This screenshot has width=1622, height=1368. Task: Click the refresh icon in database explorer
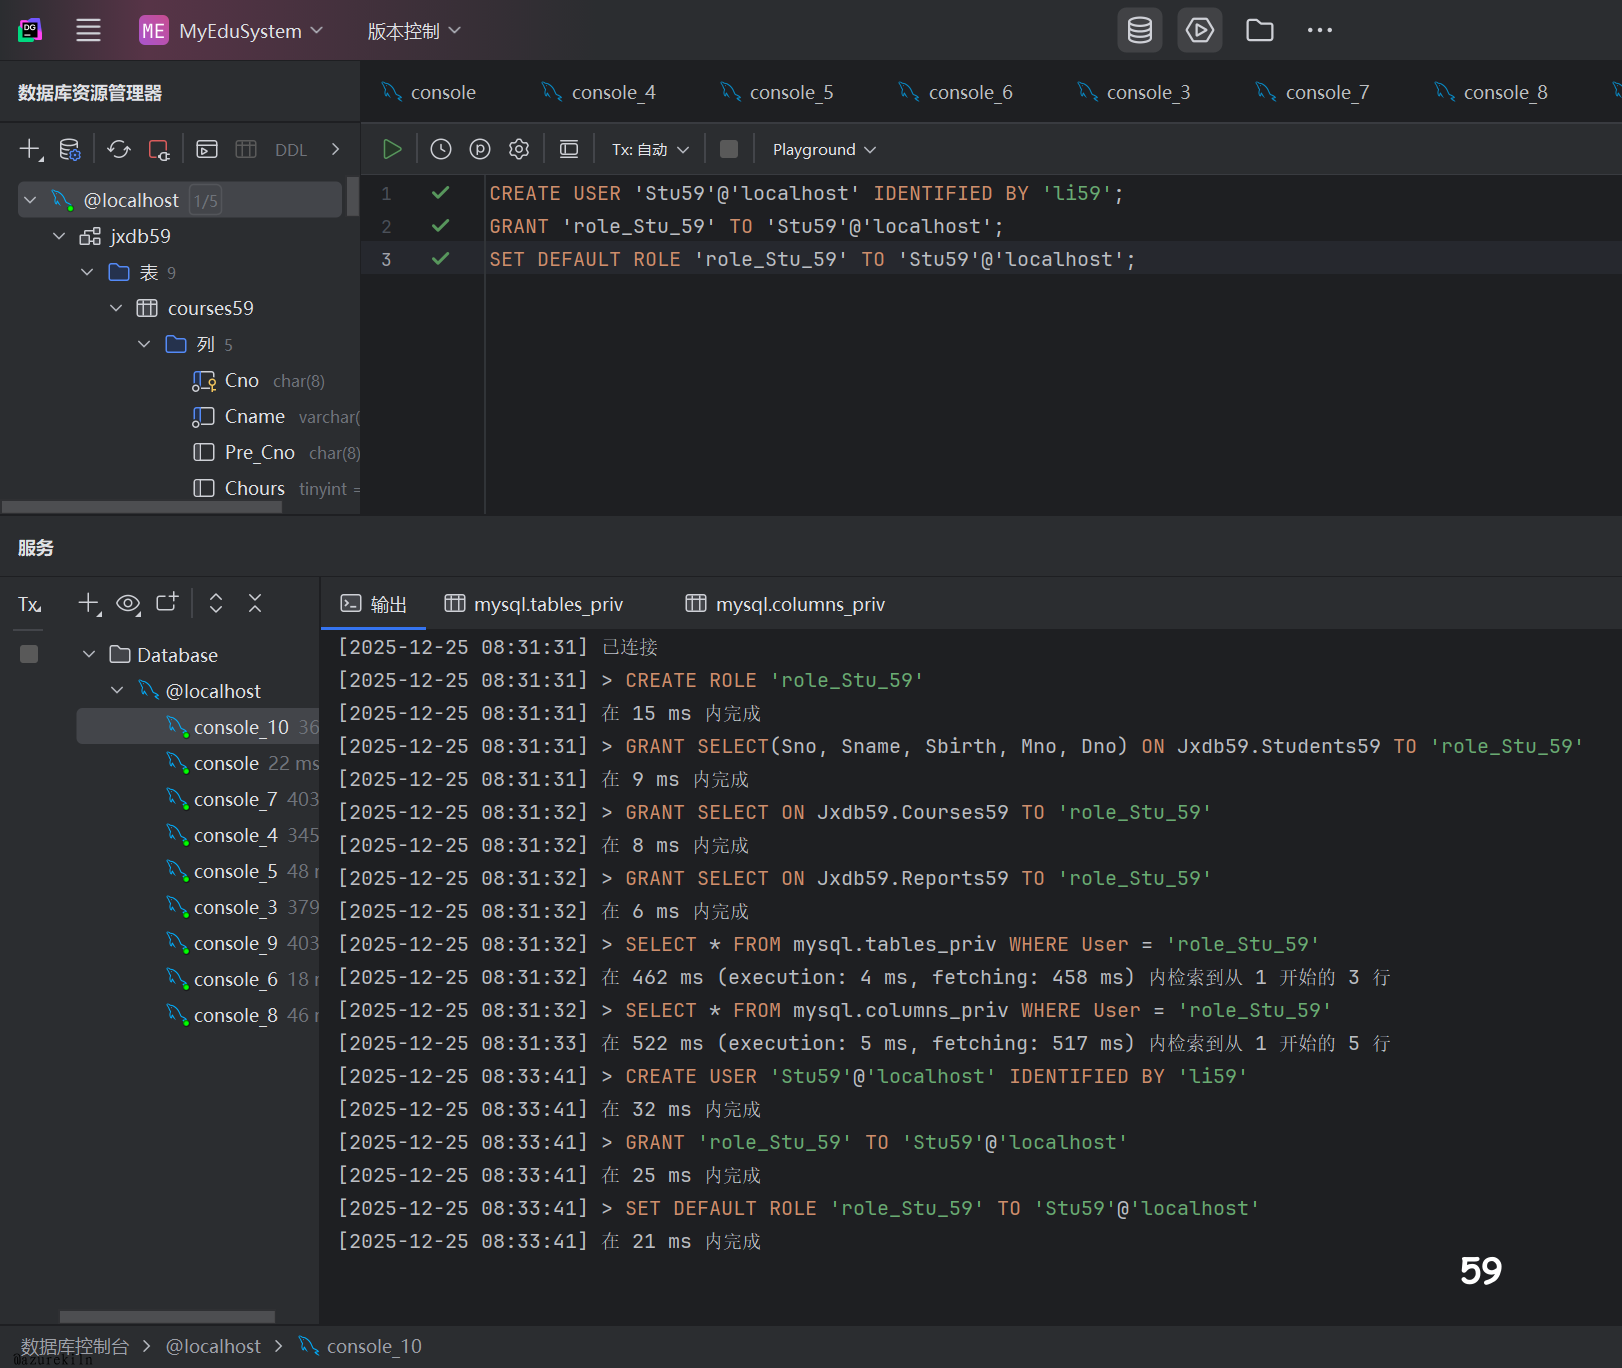coord(119,149)
